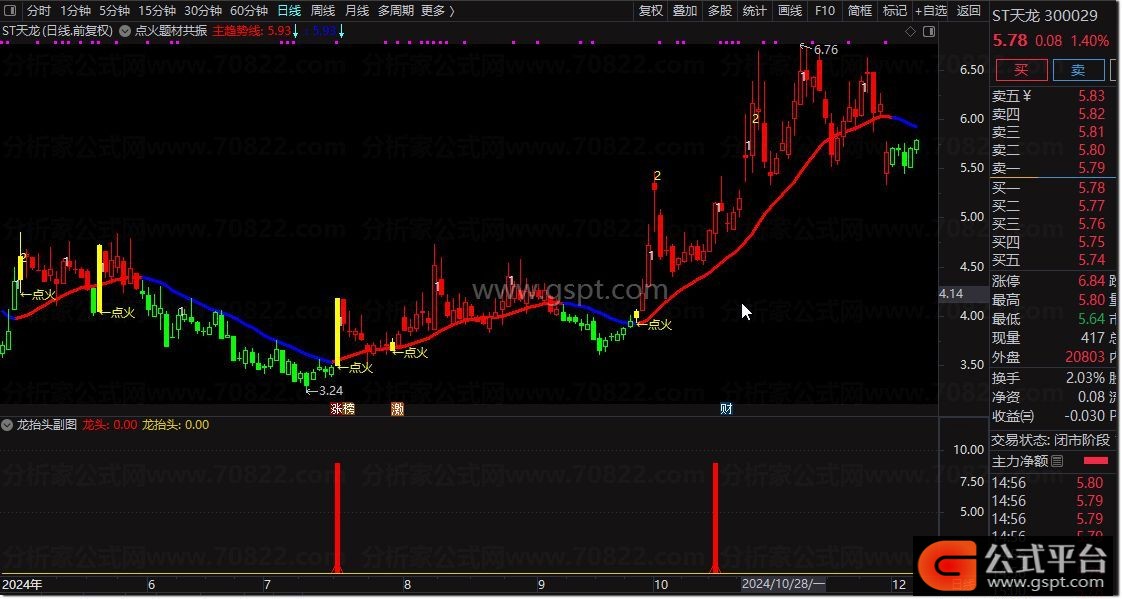Click the 3.24 low price label
1123x599 pixels.
[x=330, y=390]
